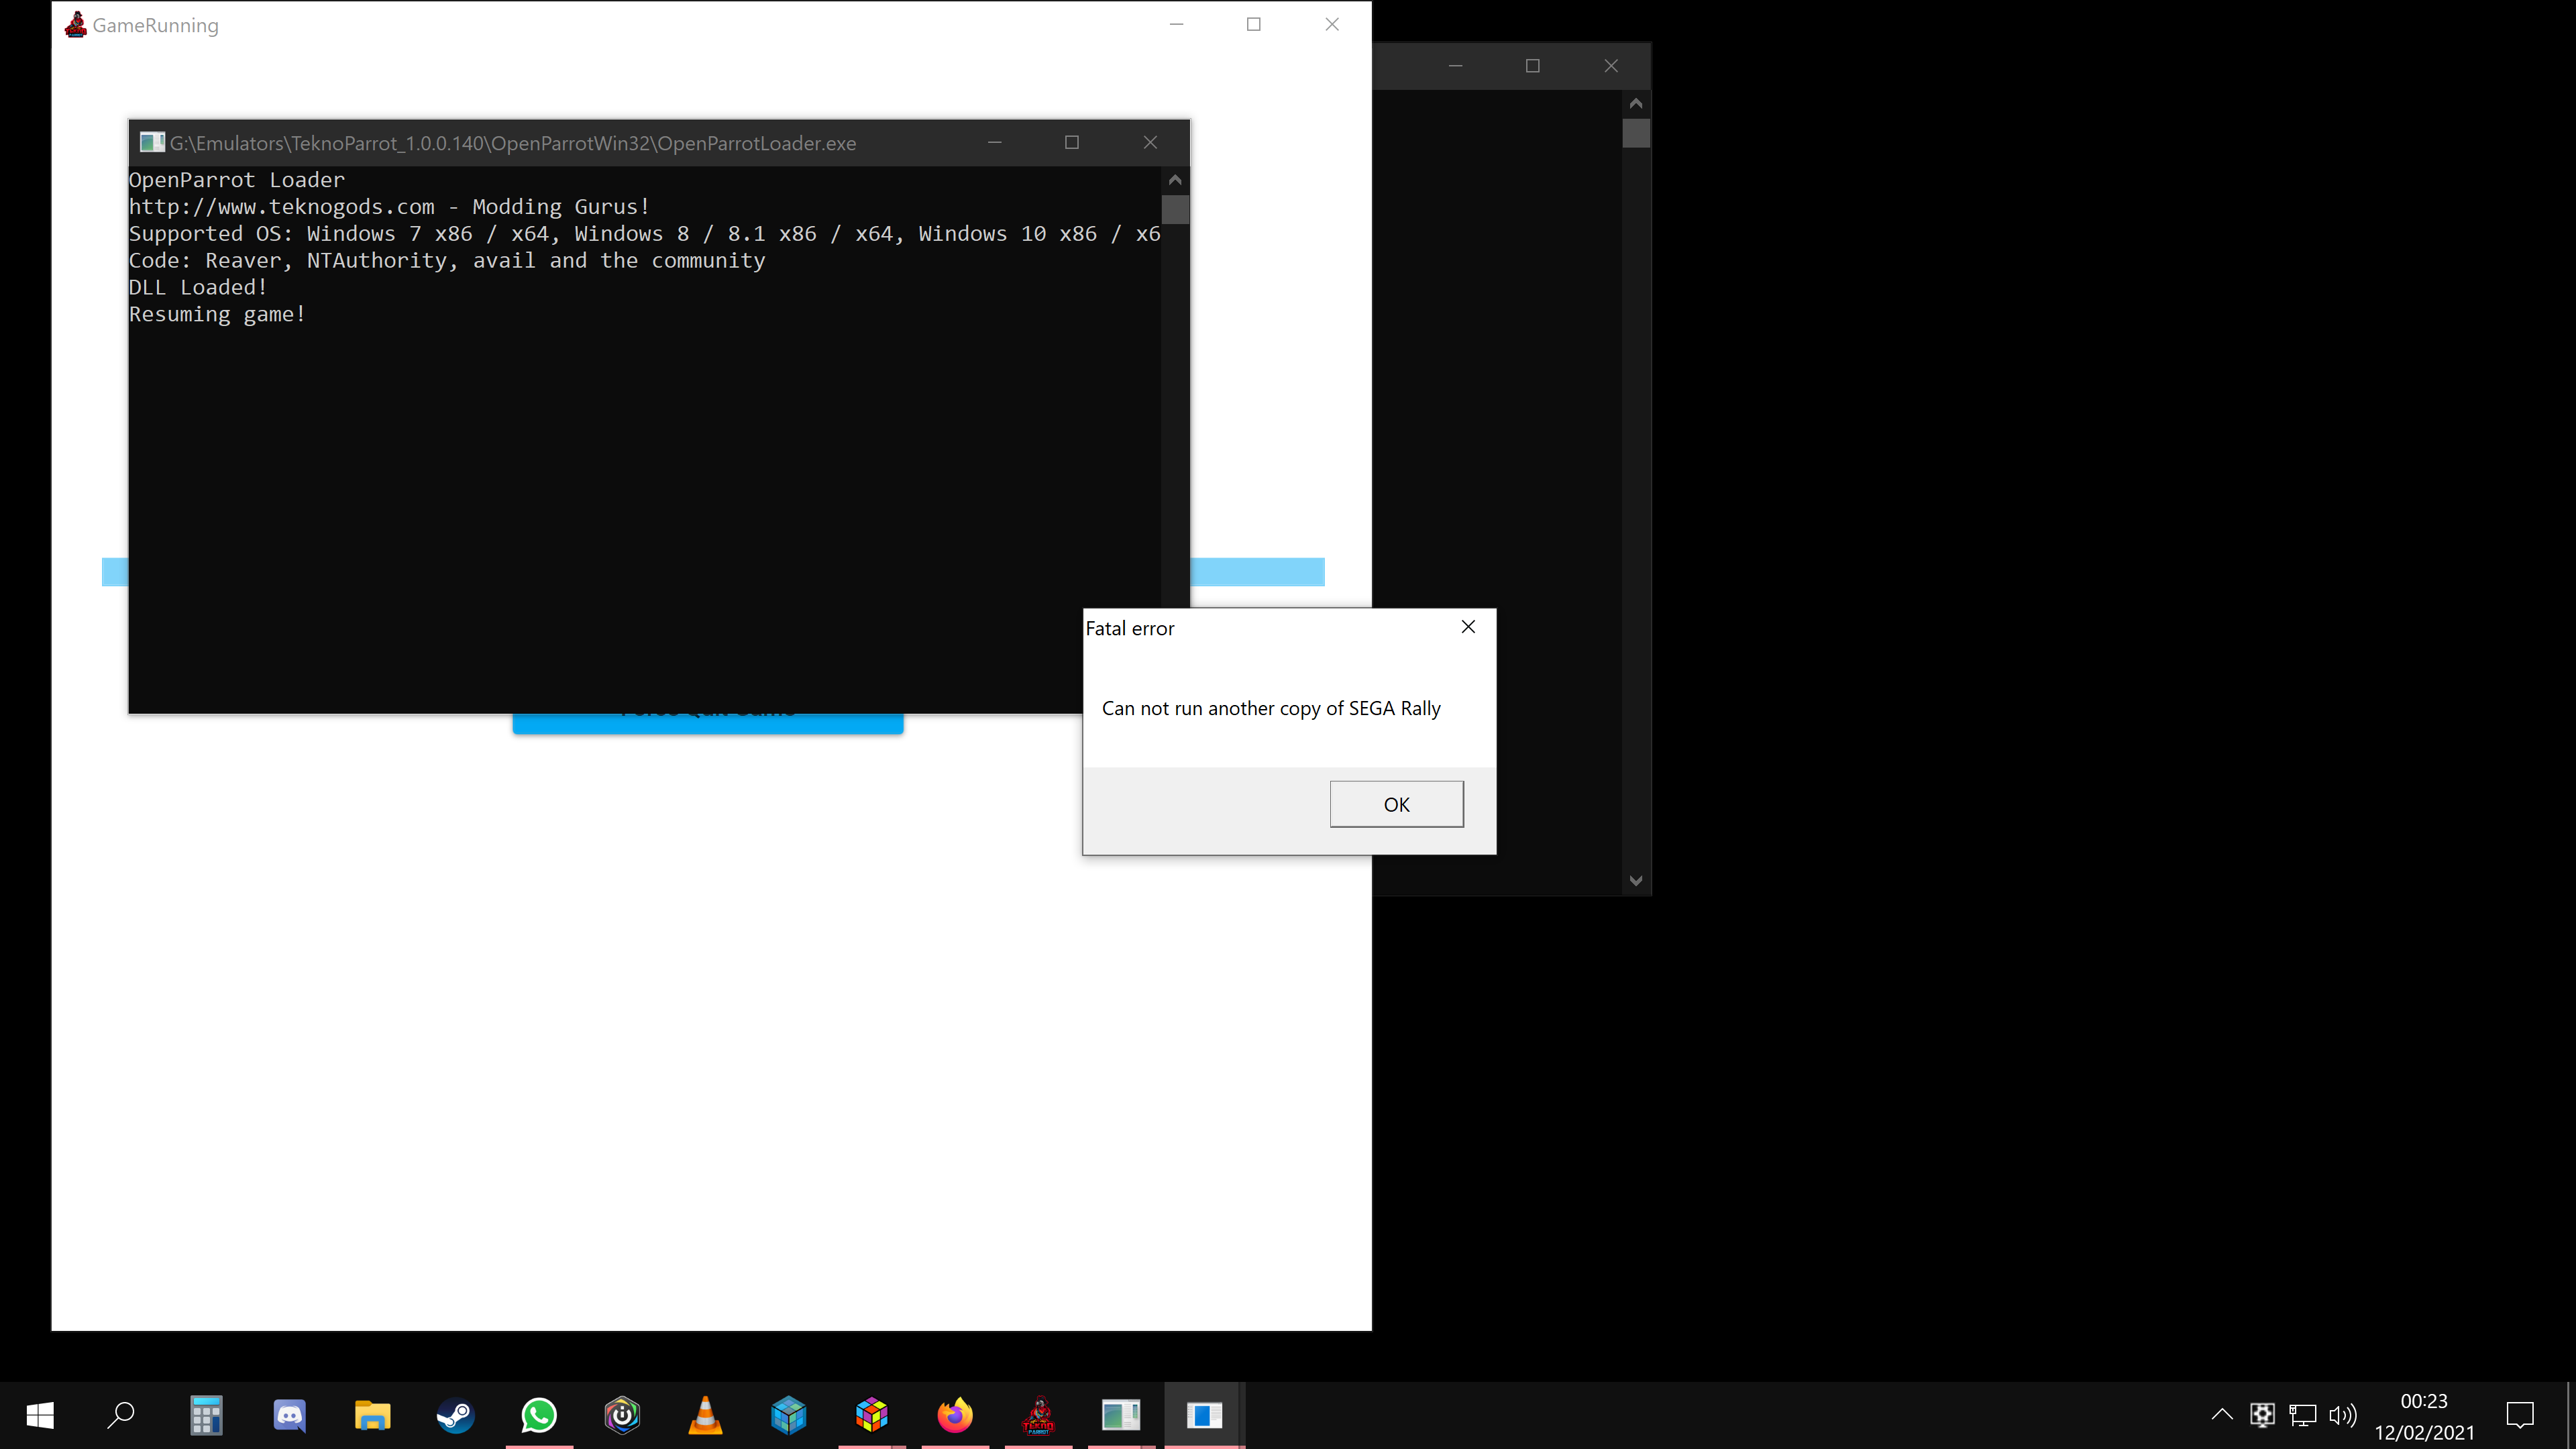Open the Action Center notifications icon
Screen dimensions: 2576x1449
tap(2520, 1415)
